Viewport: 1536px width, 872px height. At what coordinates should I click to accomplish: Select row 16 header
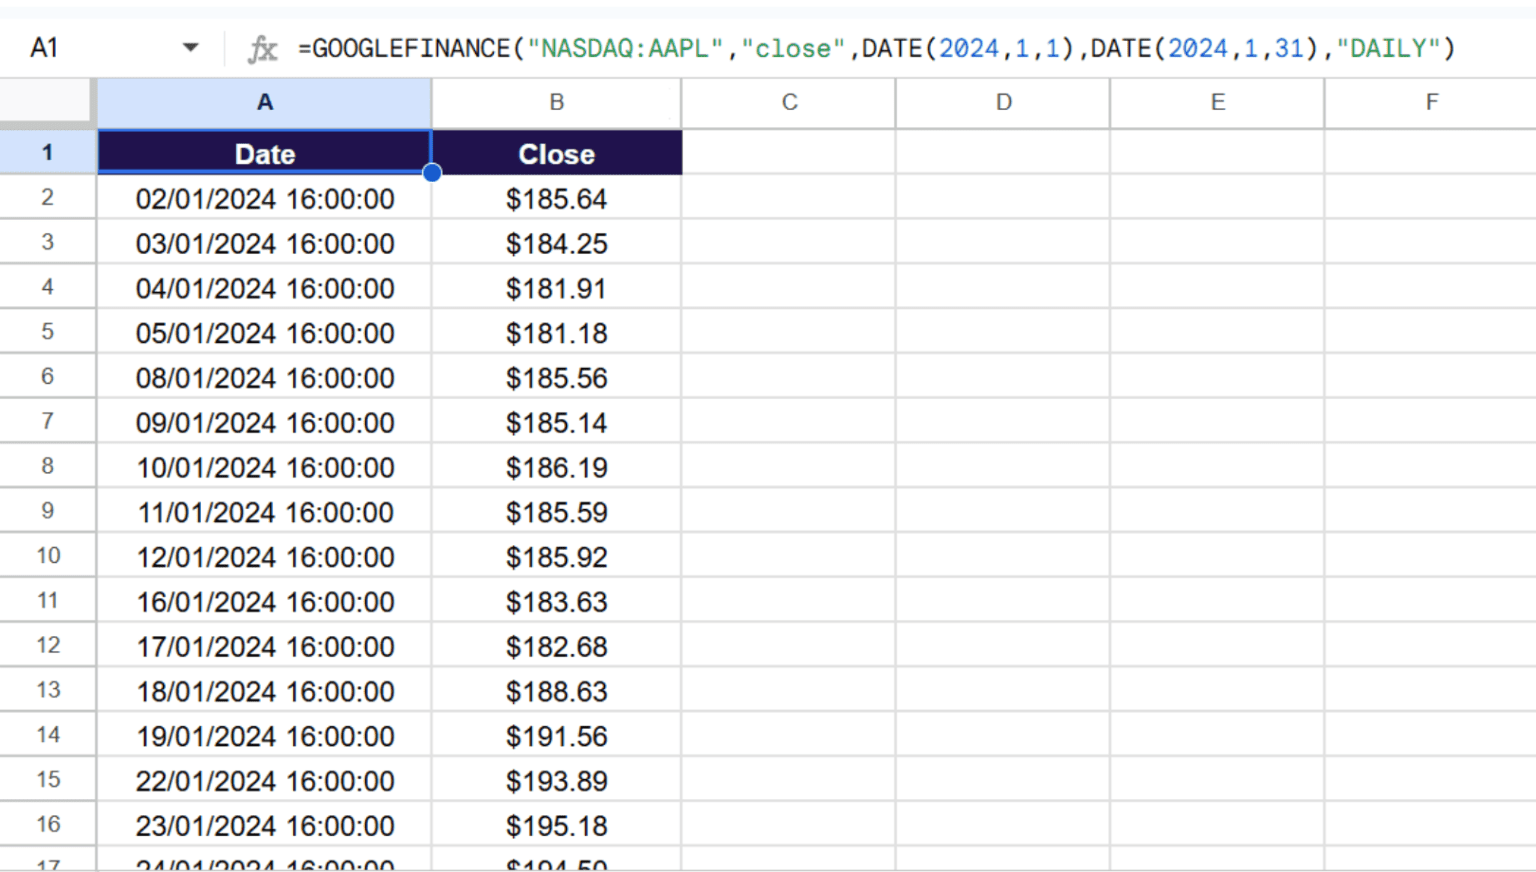tap(47, 824)
